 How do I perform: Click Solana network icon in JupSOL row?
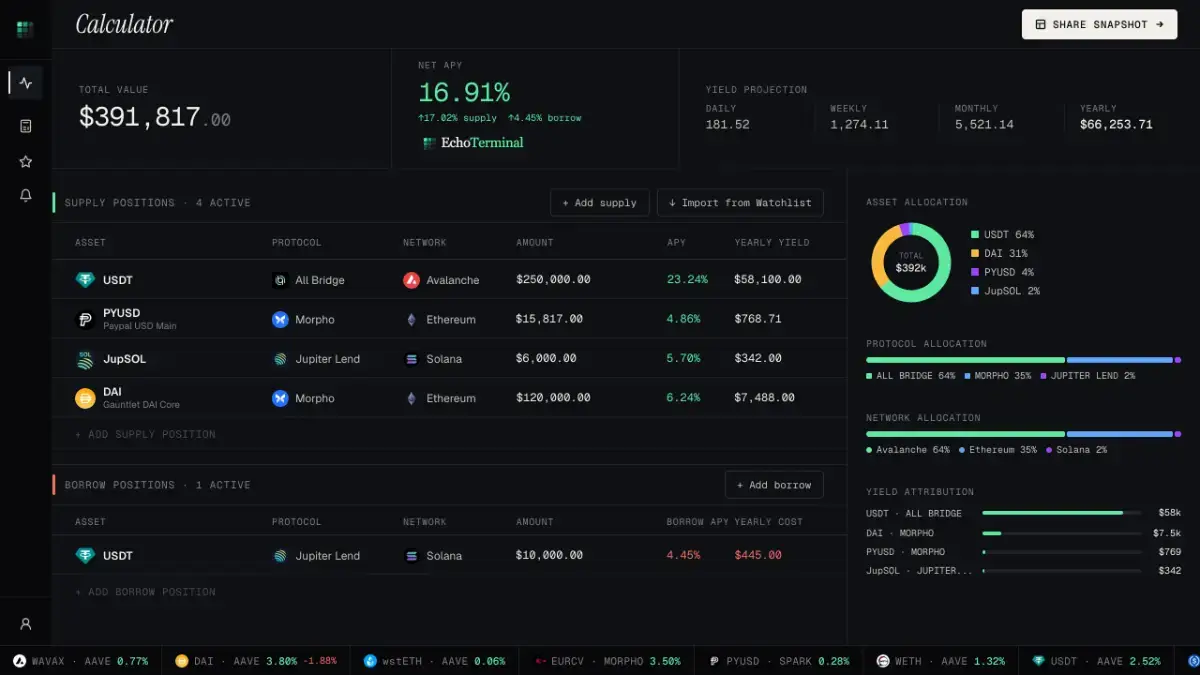click(411, 359)
